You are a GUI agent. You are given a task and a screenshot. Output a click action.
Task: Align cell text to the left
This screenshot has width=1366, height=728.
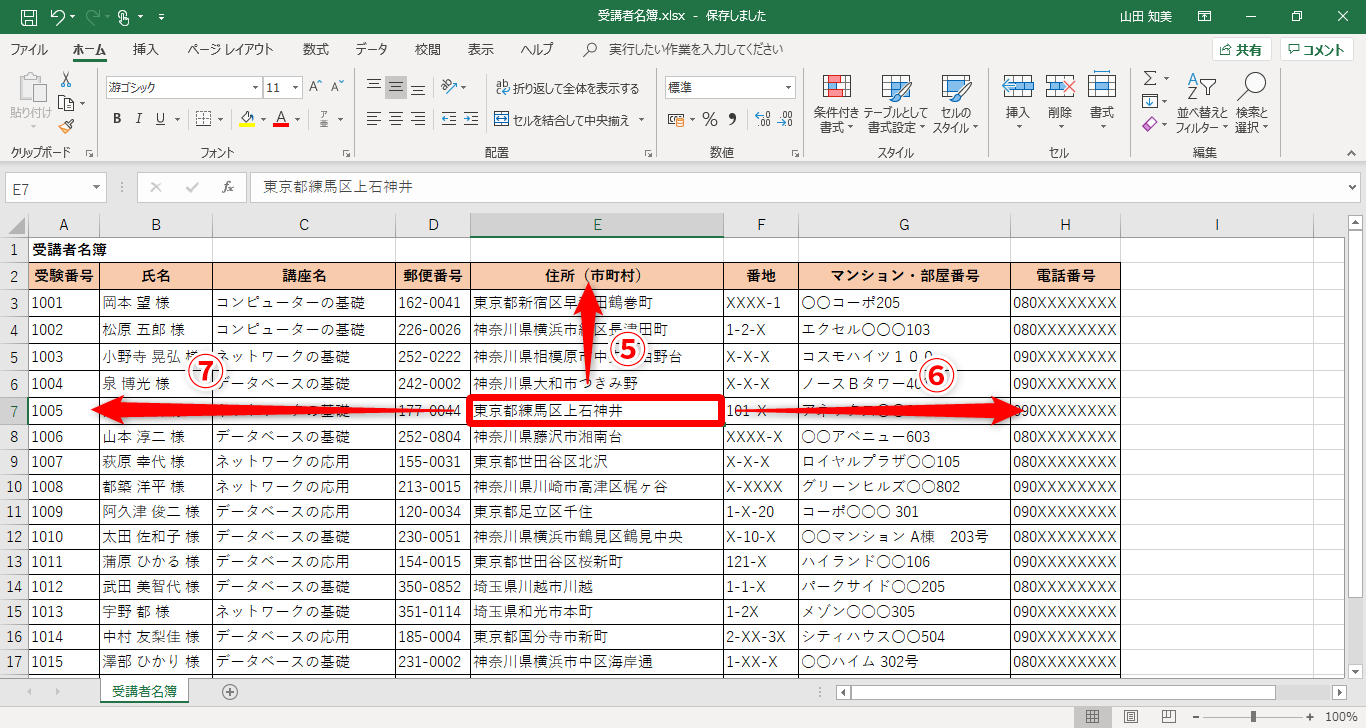pyautogui.click(x=374, y=120)
